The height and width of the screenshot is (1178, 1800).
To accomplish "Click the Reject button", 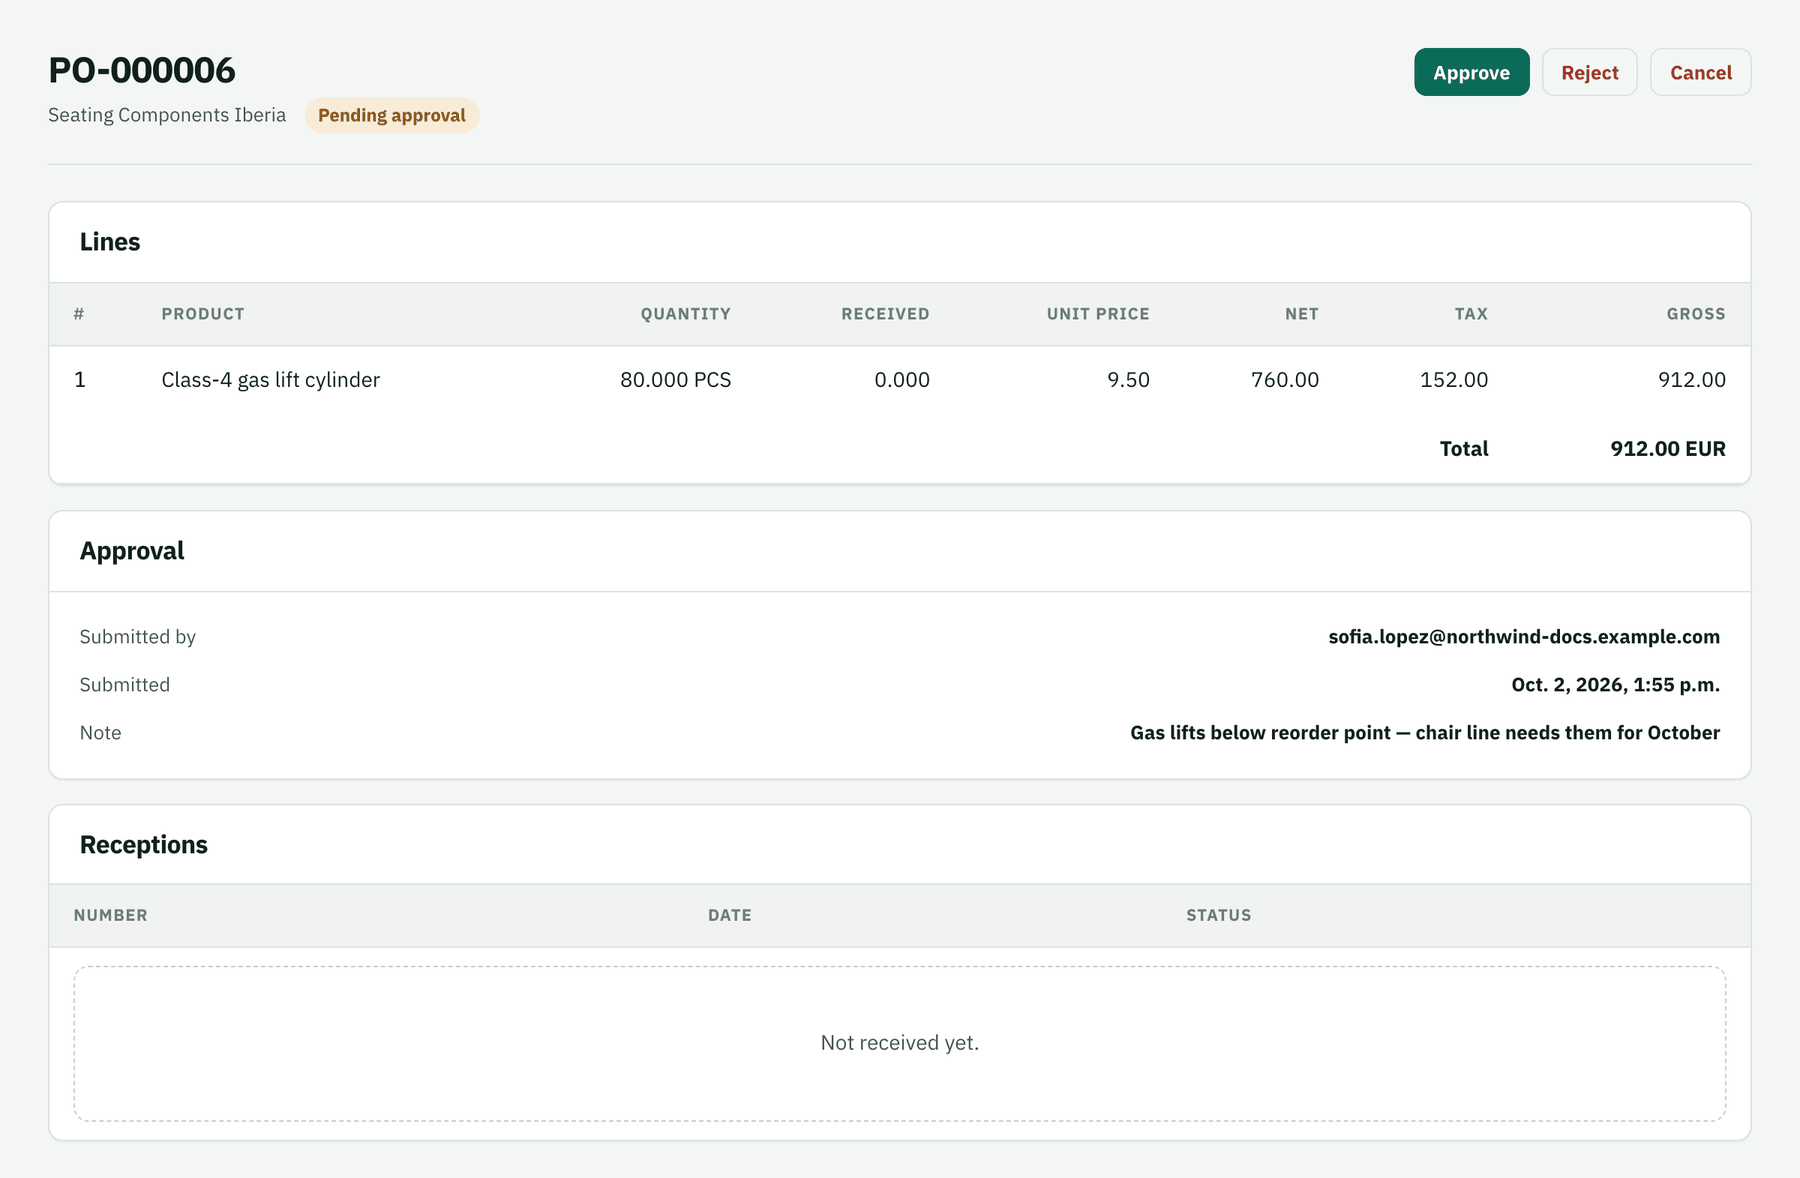I will pos(1589,72).
